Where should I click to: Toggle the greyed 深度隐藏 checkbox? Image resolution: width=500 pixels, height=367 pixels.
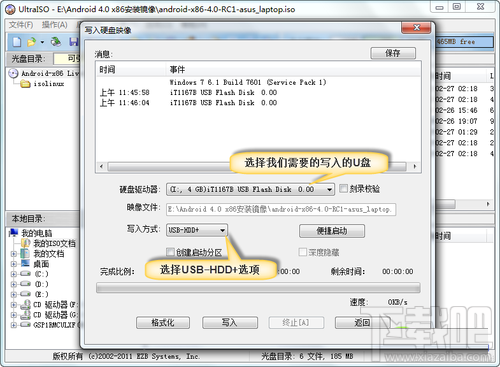tap(303, 252)
